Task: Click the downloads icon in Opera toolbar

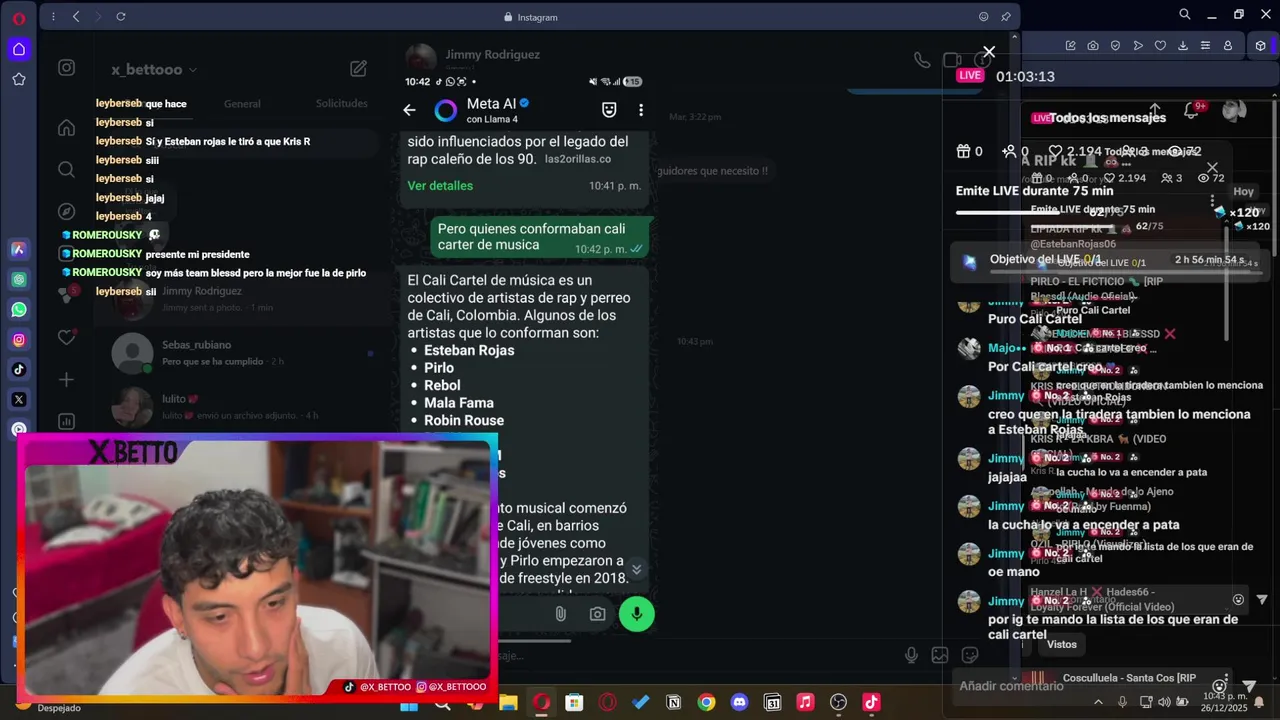Action: click(1183, 45)
